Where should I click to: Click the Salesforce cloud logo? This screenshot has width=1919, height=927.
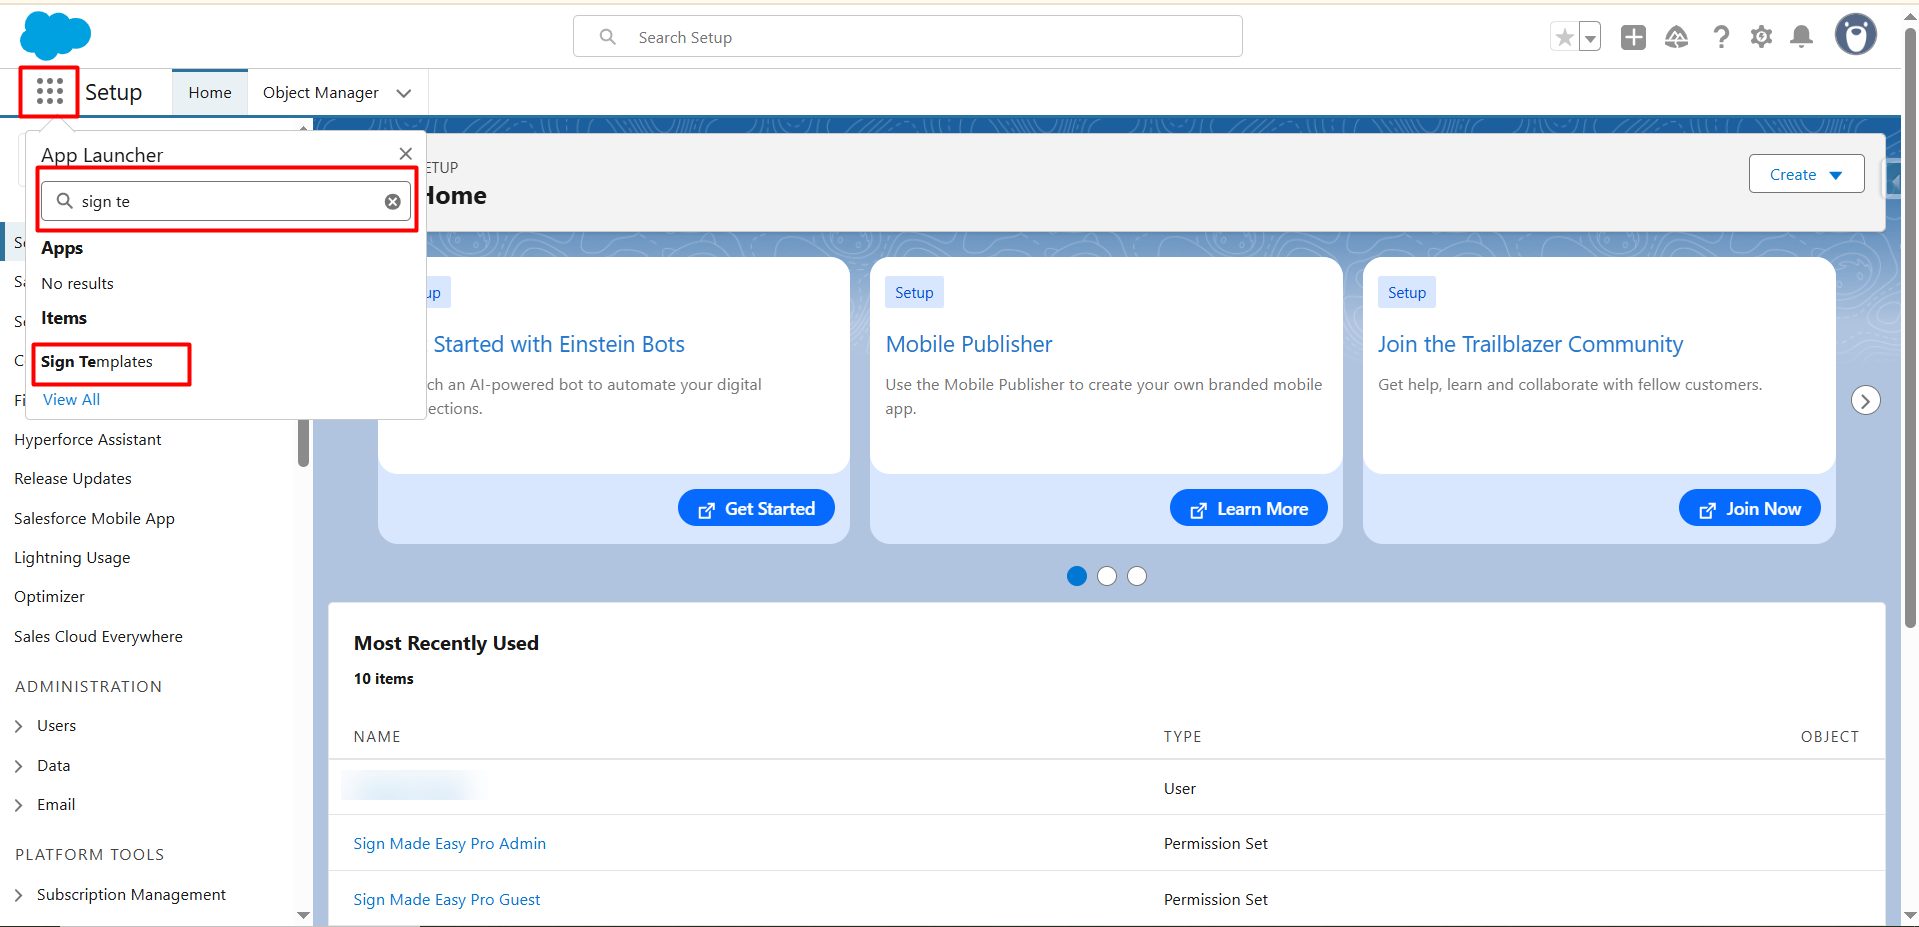[x=55, y=36]
